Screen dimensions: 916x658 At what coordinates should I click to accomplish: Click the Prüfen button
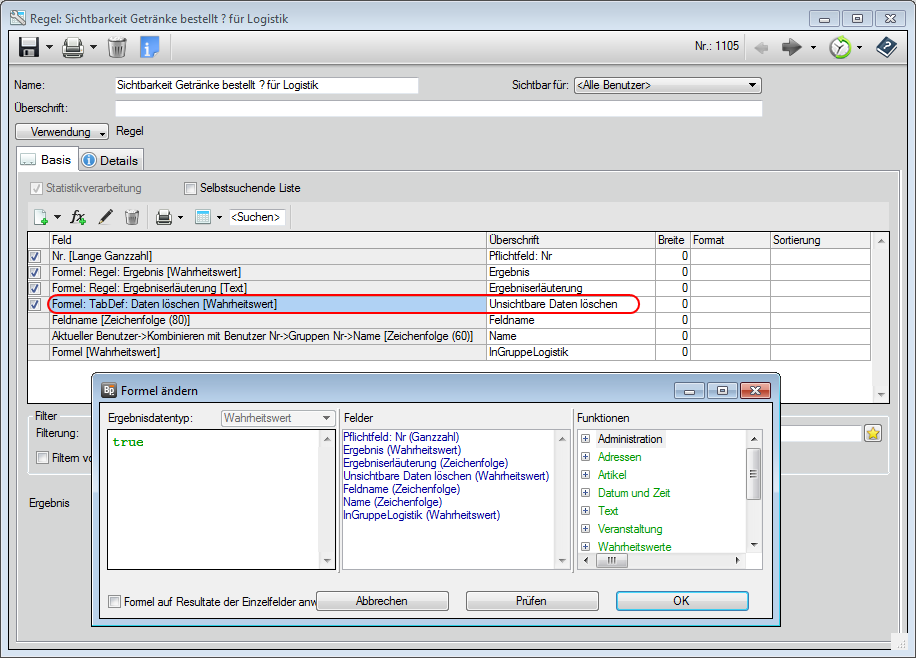click(x=531, y=601)
